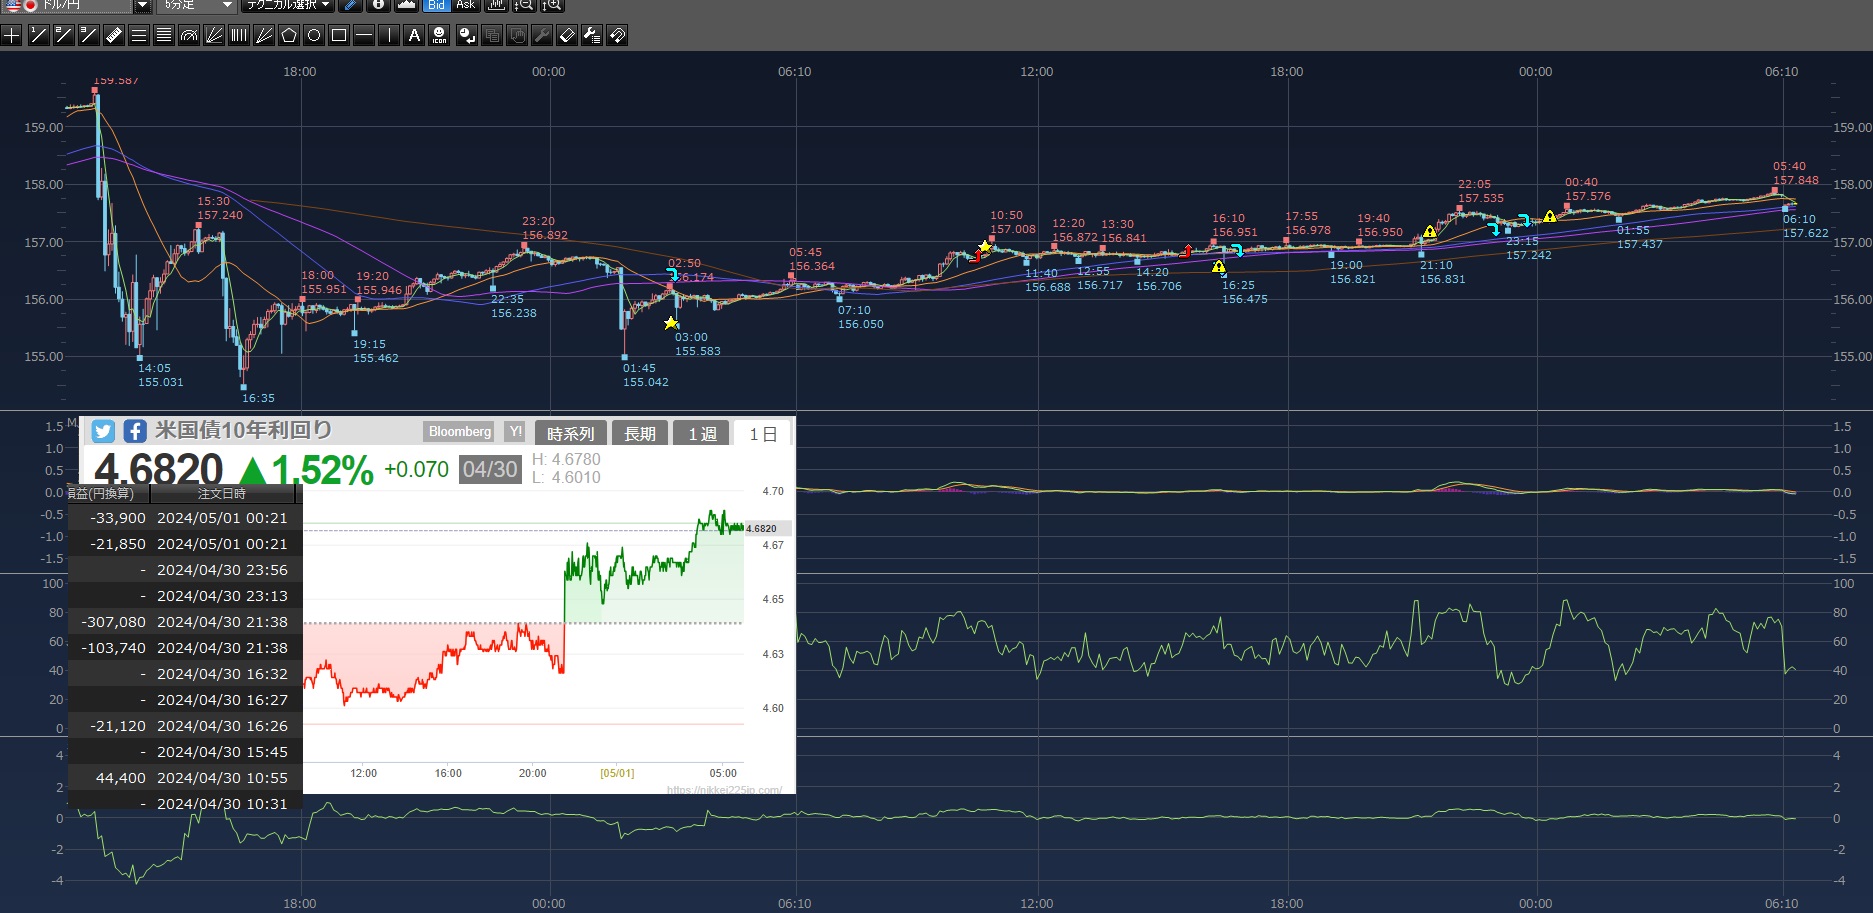Share via the Twitter icon
The image size is (1873, 913).
[x=103, y=431]
